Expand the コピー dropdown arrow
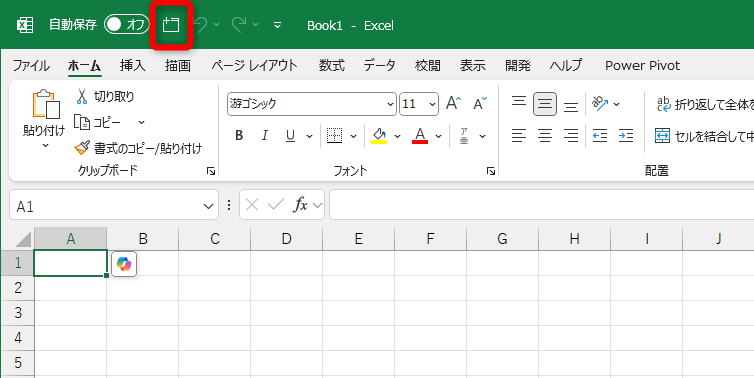 coord(141,123)
